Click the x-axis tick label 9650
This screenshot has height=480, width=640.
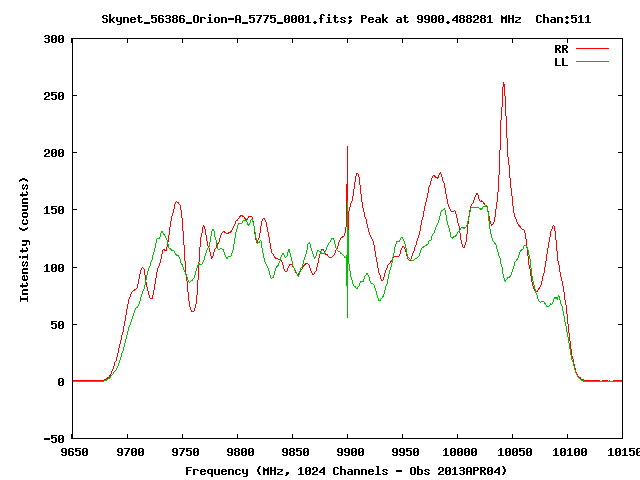click(74, 452)
